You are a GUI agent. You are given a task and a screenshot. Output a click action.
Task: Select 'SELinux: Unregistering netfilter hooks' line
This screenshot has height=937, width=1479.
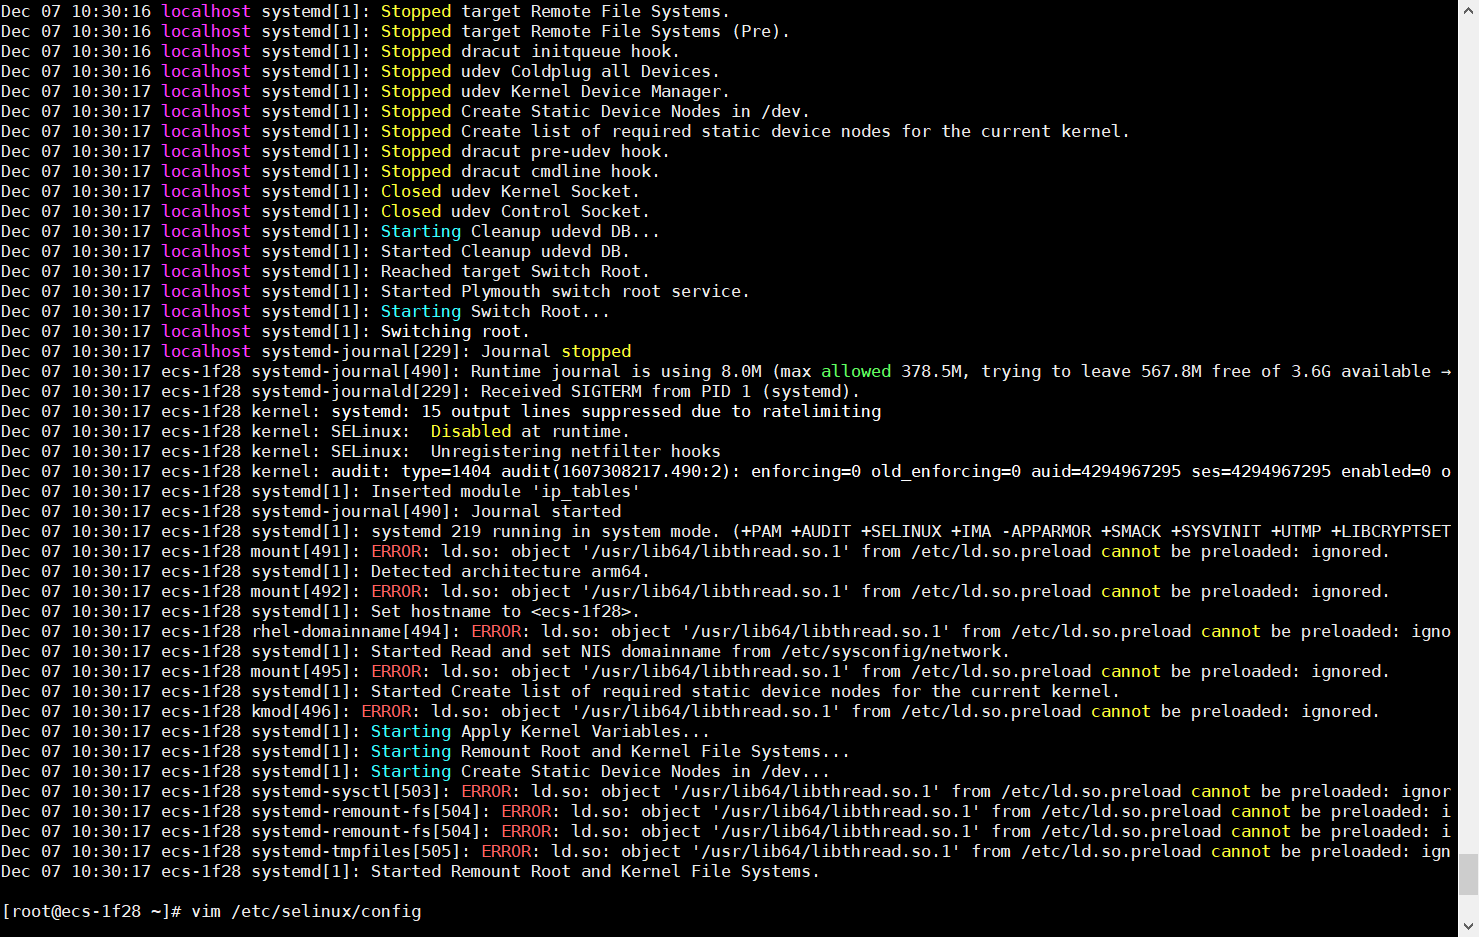(361, 451)
